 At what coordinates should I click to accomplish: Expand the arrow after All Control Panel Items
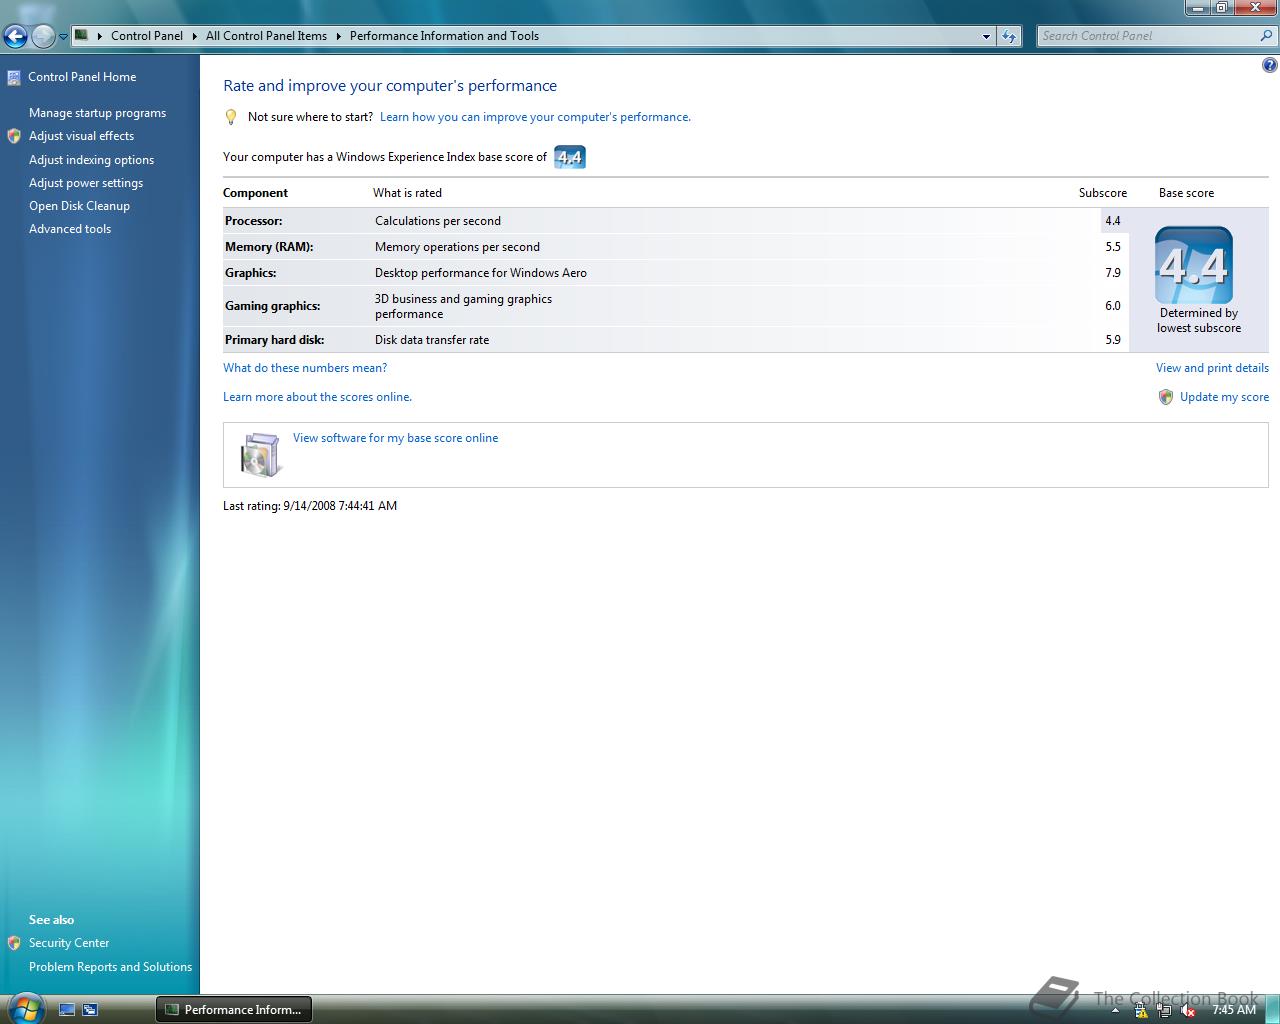click(338, 36)
